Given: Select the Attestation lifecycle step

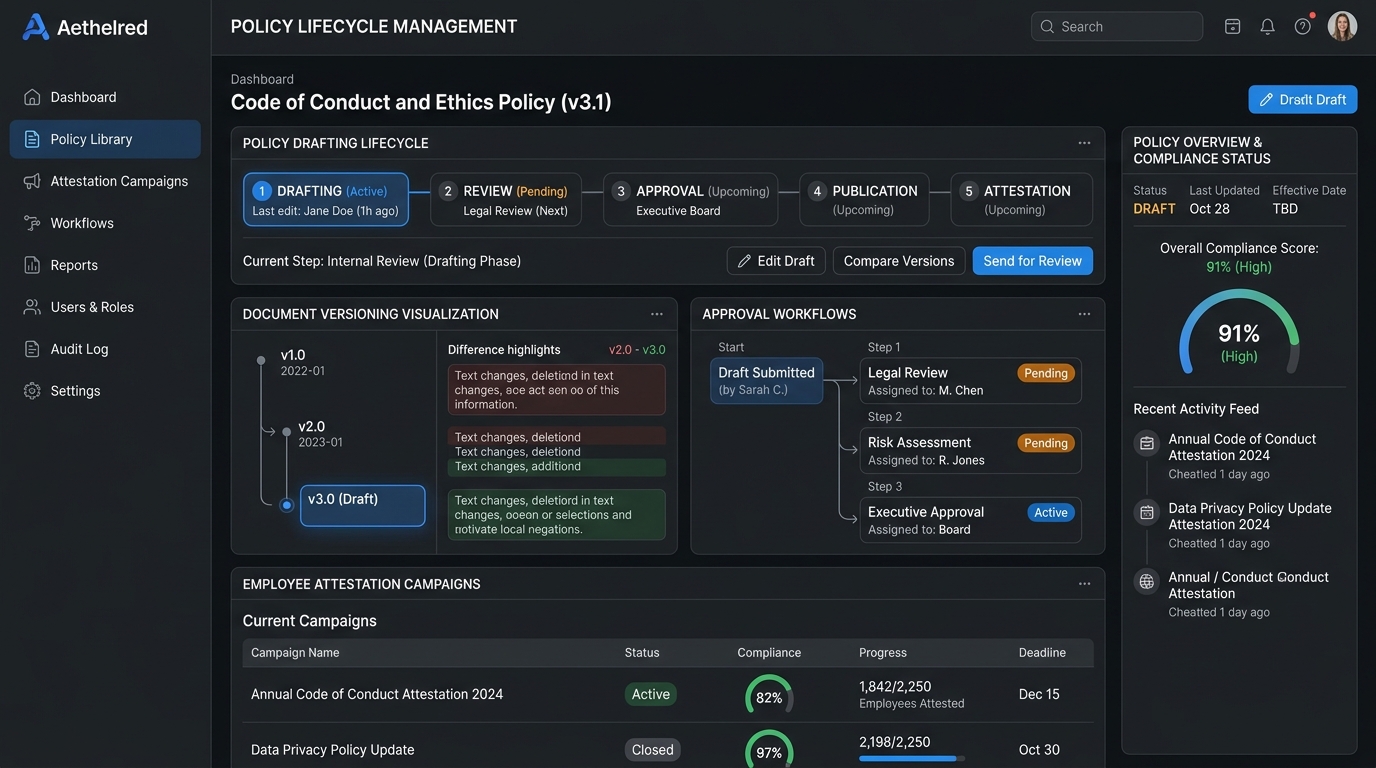Looking at the screenshot, I should pyautogui.click(x=1021, y=200).
